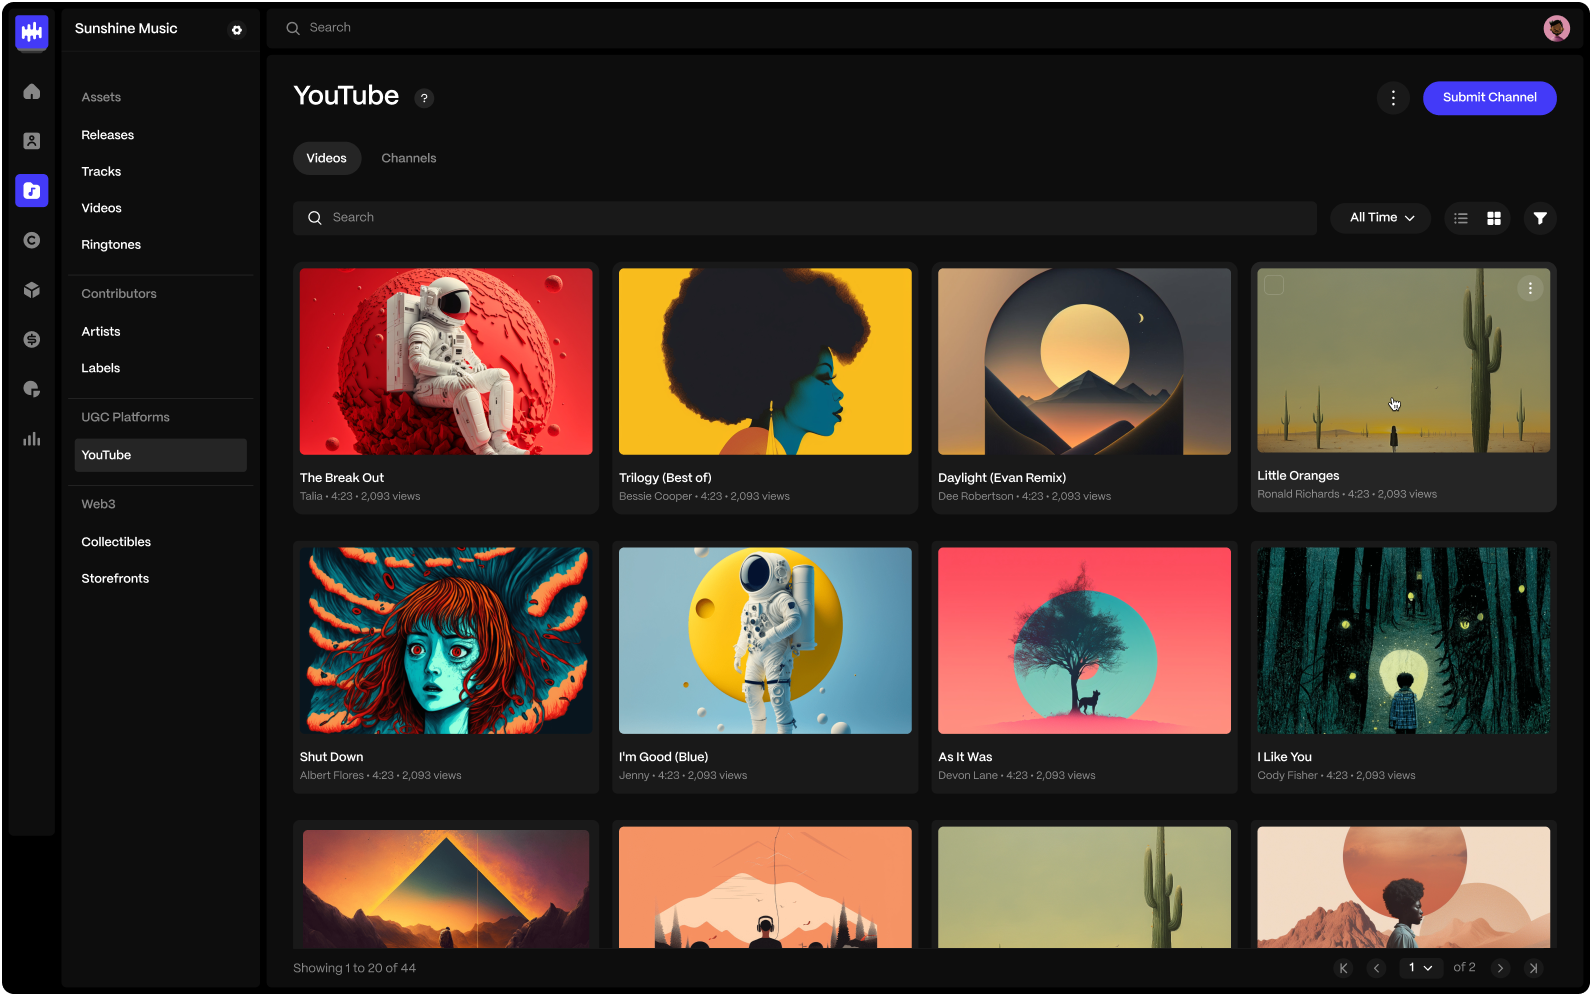
Task: Switch to the Channels tab
Action: 409,158
